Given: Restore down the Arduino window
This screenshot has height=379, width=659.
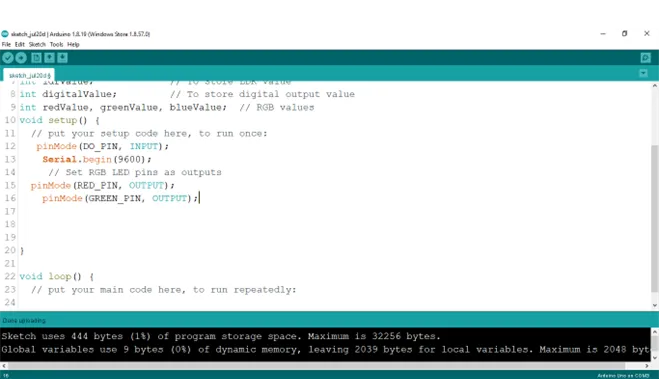Looking at the screenshot, I should (x=625, y=34).
